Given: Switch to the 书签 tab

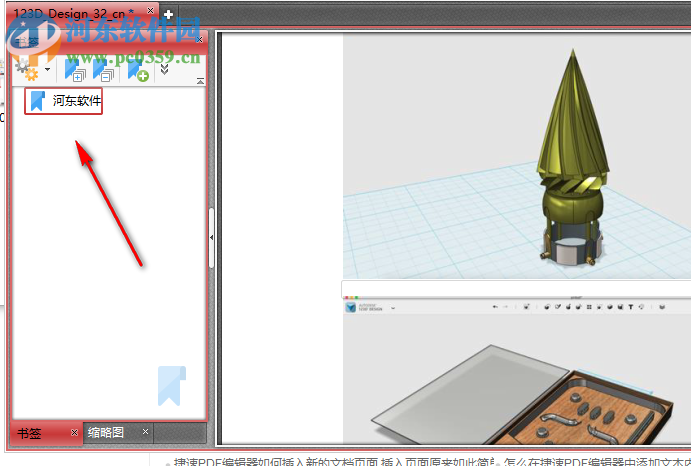Looking at the screenshot, I should click(30, 433).
